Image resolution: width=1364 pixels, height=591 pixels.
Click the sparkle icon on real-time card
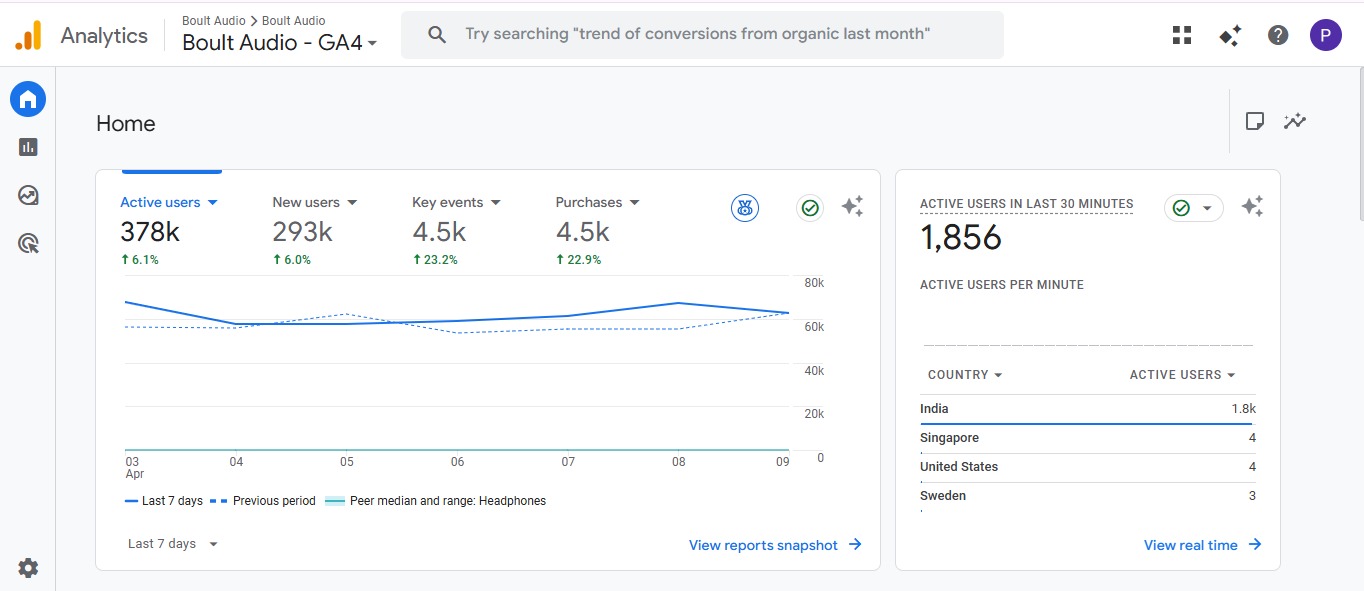pos(1252,207)
